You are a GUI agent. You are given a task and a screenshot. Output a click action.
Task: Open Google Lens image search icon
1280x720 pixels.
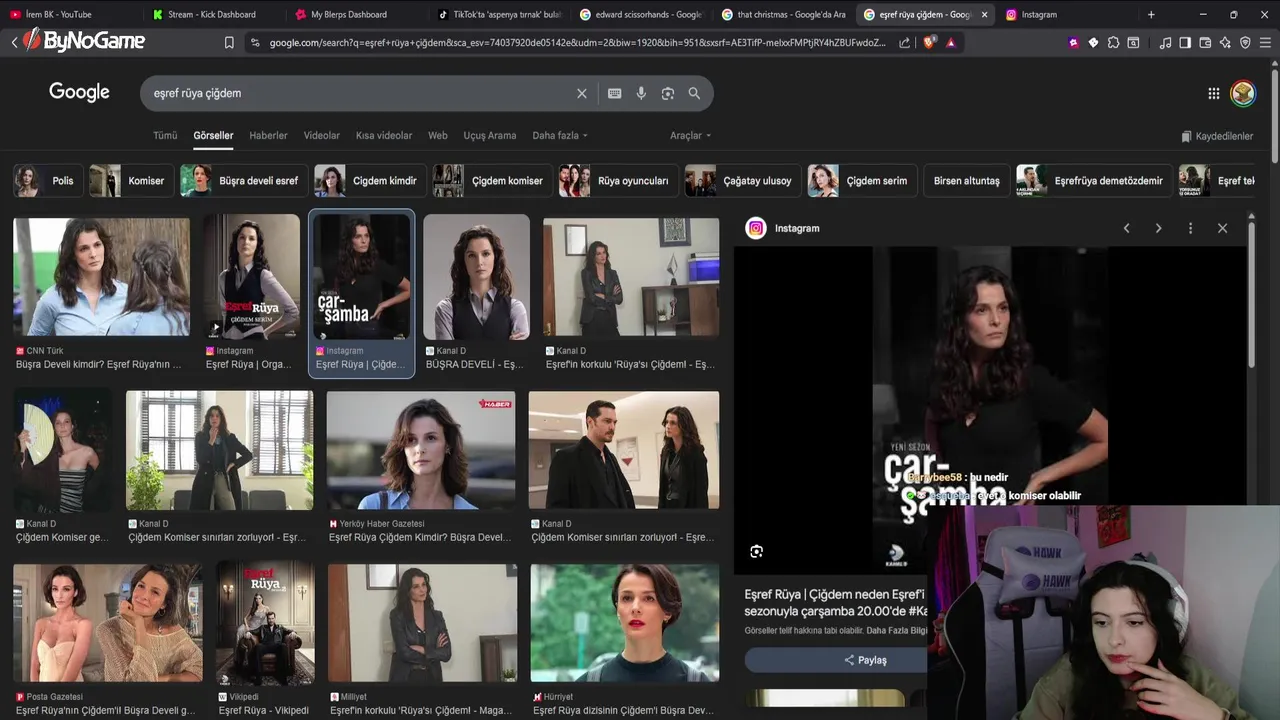(668, 93)
